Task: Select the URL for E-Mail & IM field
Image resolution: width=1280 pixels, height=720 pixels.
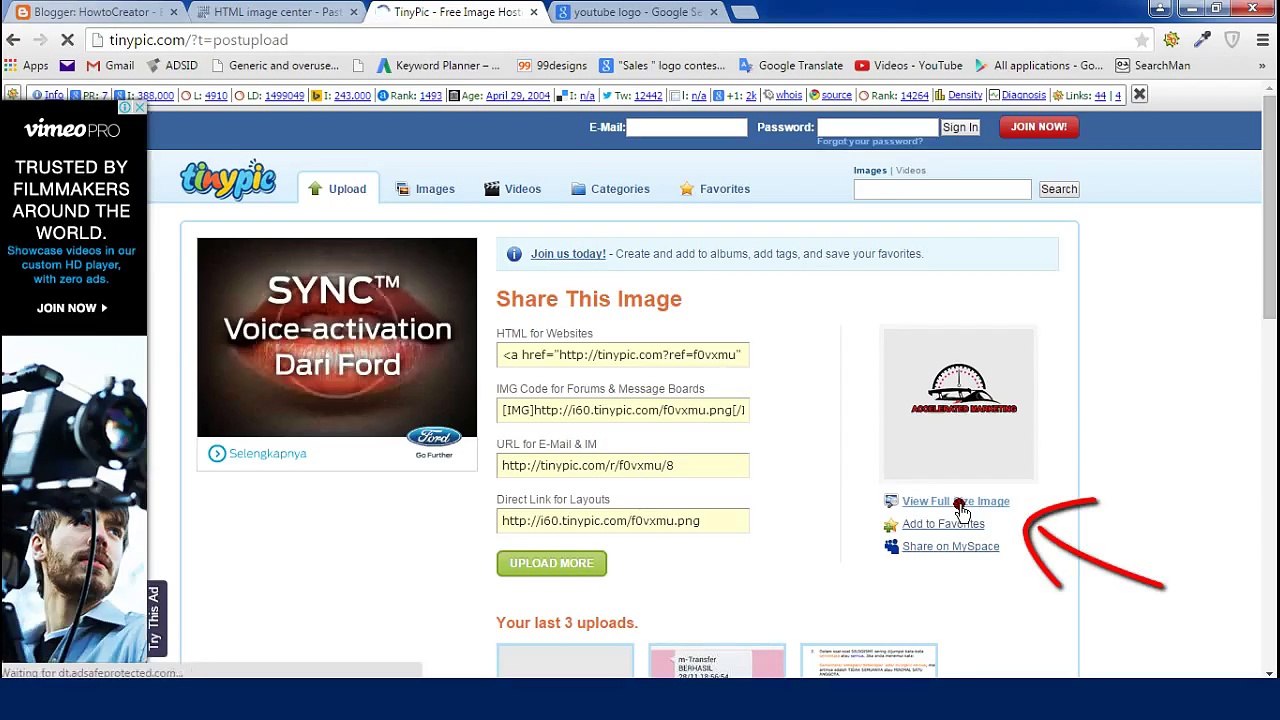Action: click(x=623, y=465)
